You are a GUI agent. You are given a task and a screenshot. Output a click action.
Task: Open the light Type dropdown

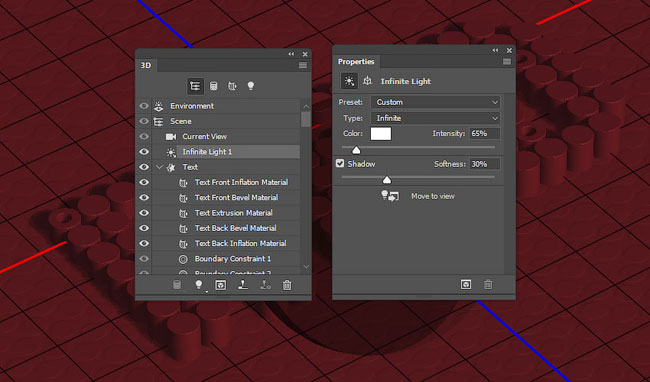point(435,118)
